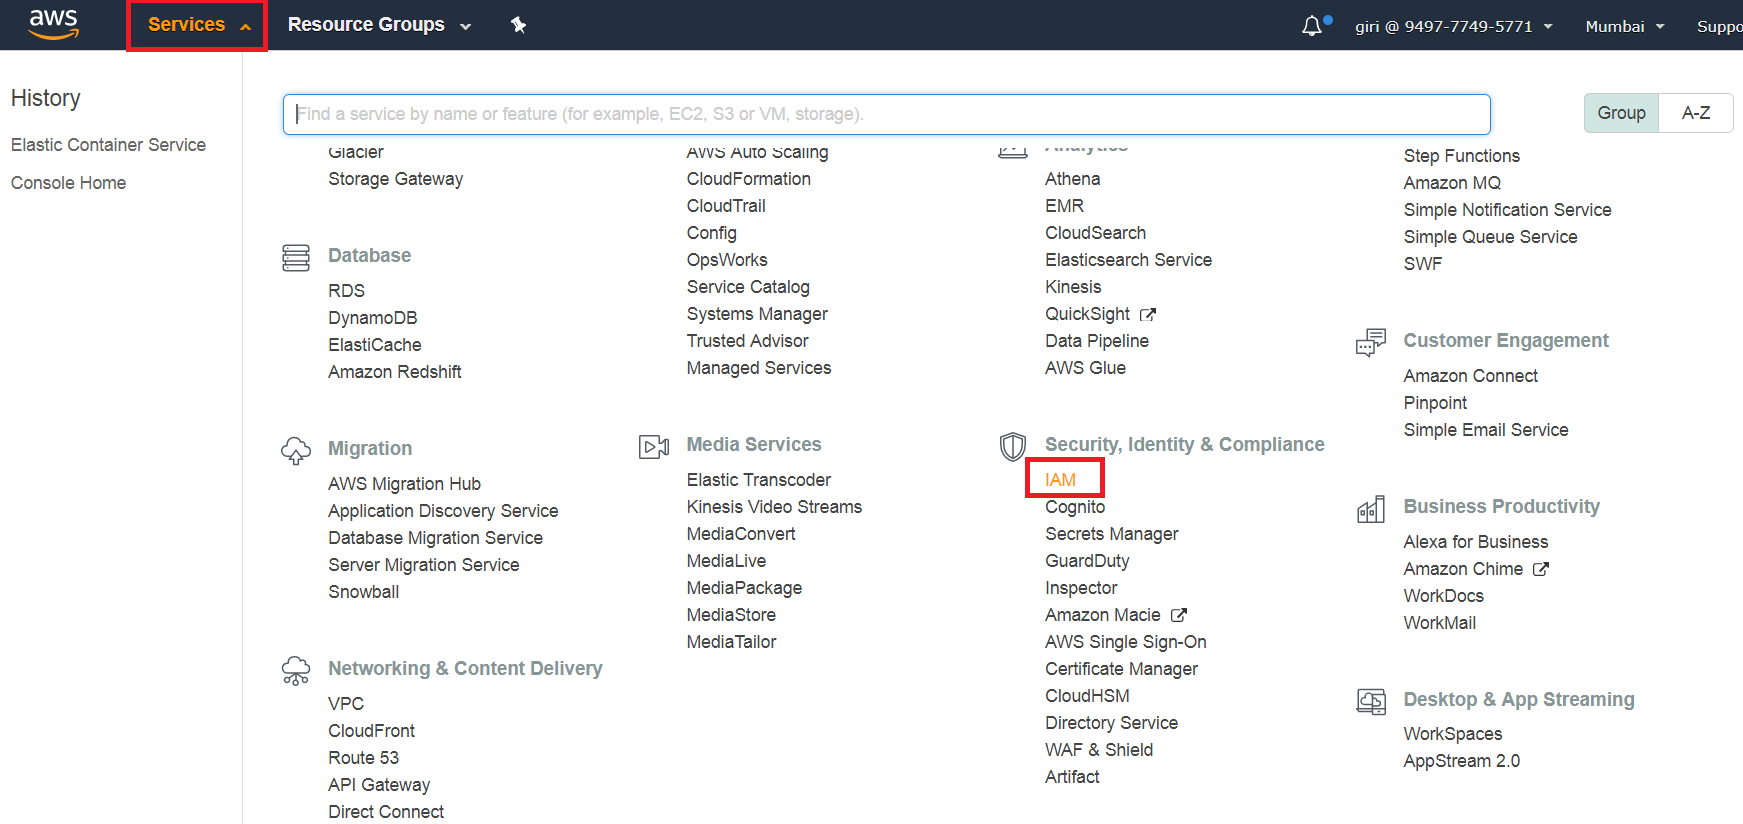Click the Customer Engagement icon
The height and width of the screenshot is (824, 1743).
coord(1370,342)
